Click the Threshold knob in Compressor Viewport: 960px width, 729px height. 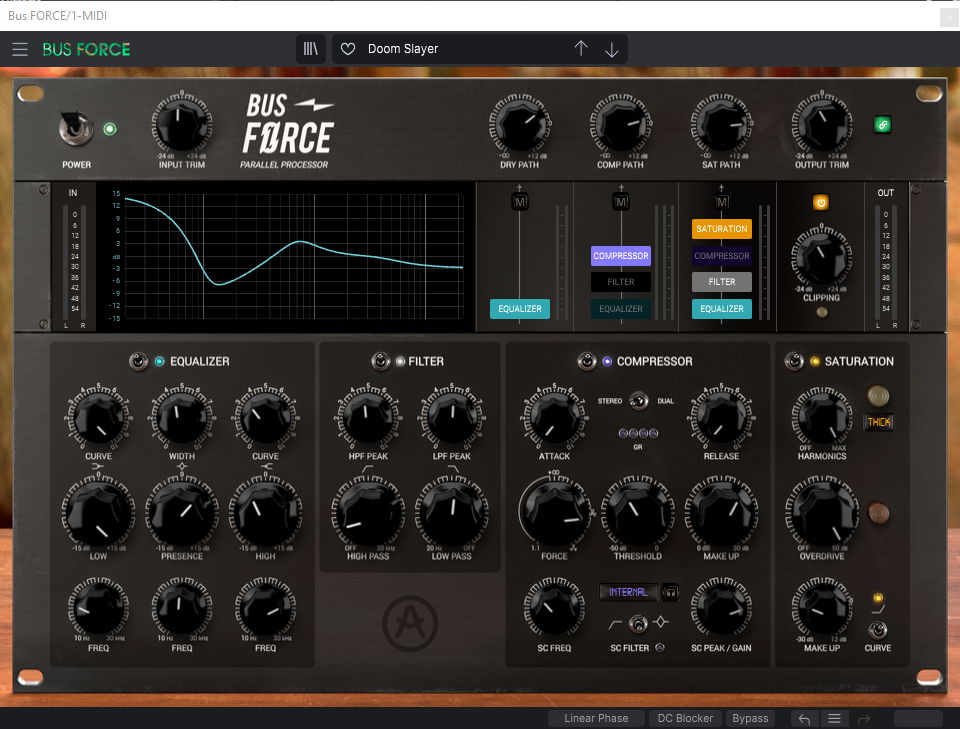point(637,511)
